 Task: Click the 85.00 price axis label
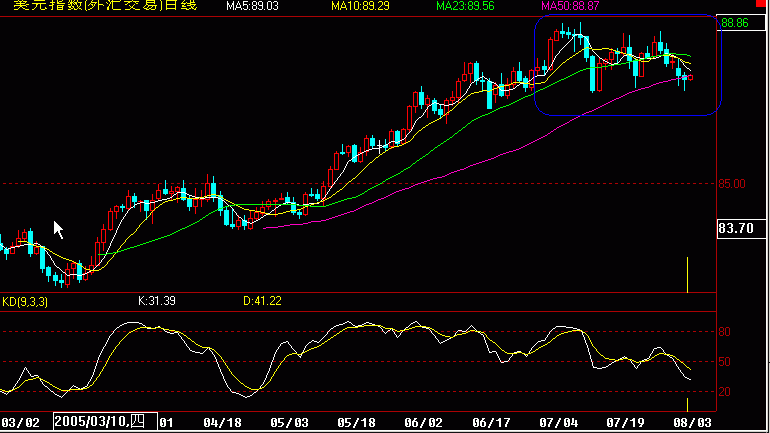[732, 184]
